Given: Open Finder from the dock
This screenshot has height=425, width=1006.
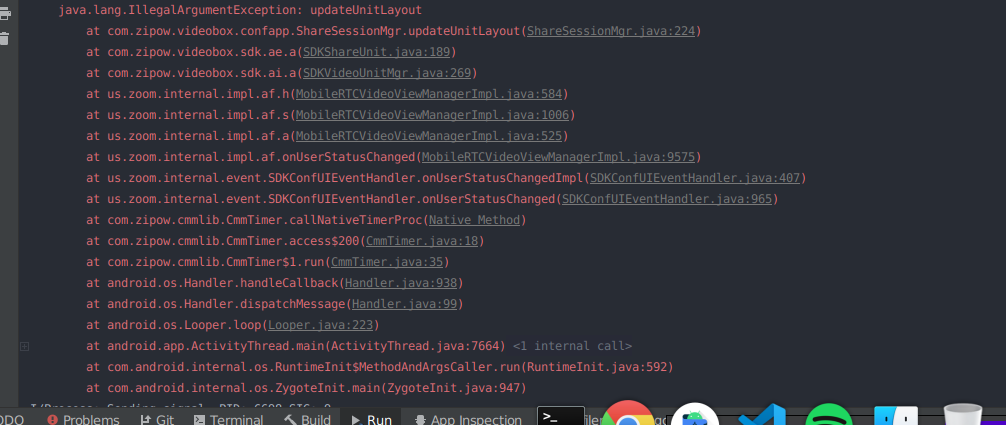Looking at the screenshot, I should click(x=896, y=415).
